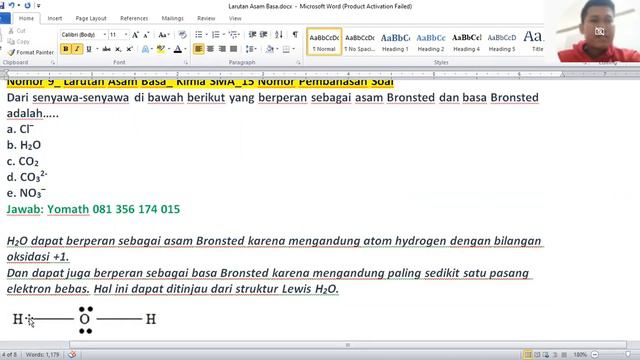The height and width of the screenshot is (360, 640).
Task: Apply the Normal style
Action: [324, 42]
